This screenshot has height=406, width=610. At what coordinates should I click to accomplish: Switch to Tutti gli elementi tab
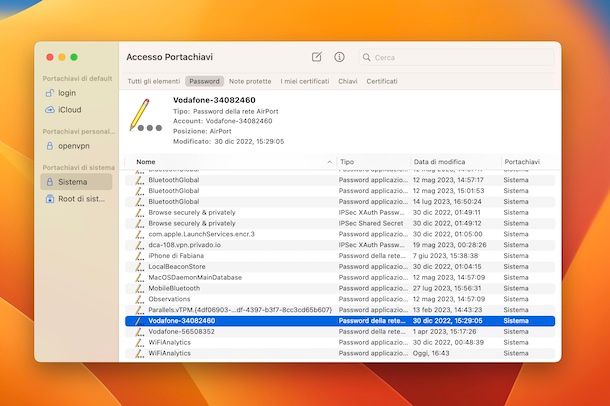[x=154, y=81]
